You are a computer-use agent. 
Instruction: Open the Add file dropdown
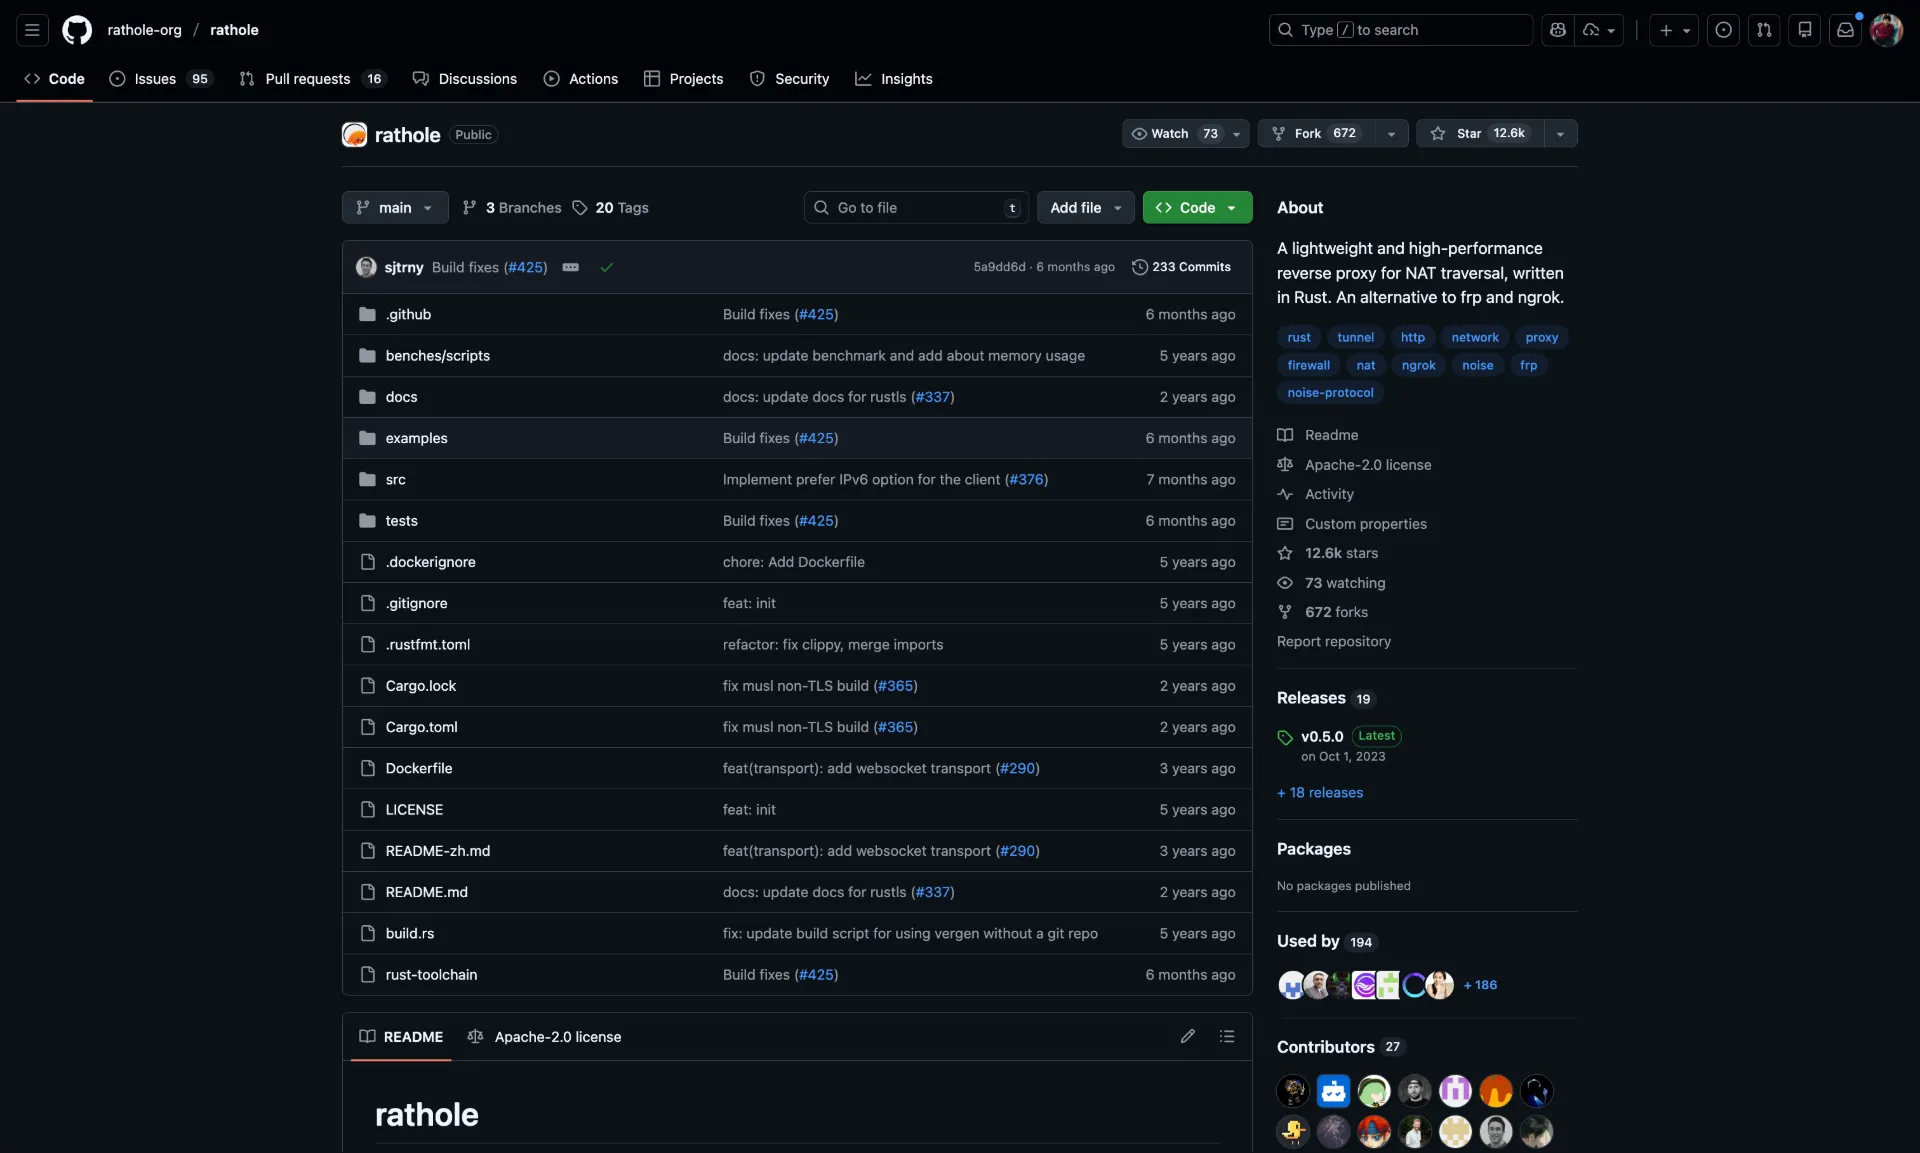[1085, 207]
